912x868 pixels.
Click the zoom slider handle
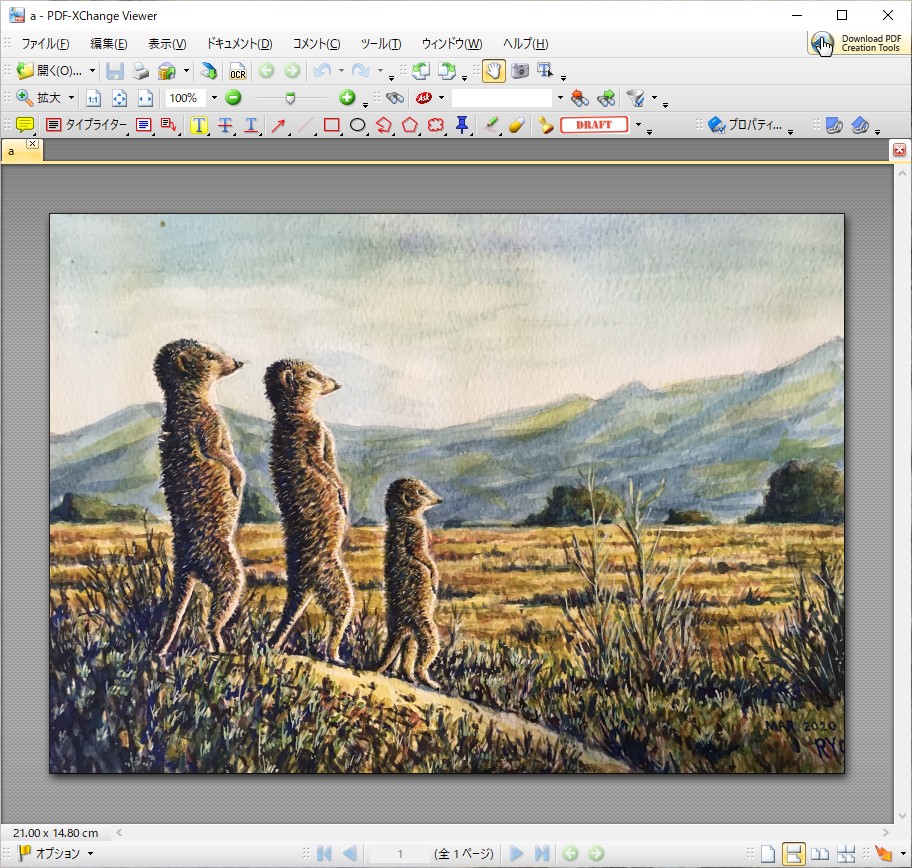290,98
